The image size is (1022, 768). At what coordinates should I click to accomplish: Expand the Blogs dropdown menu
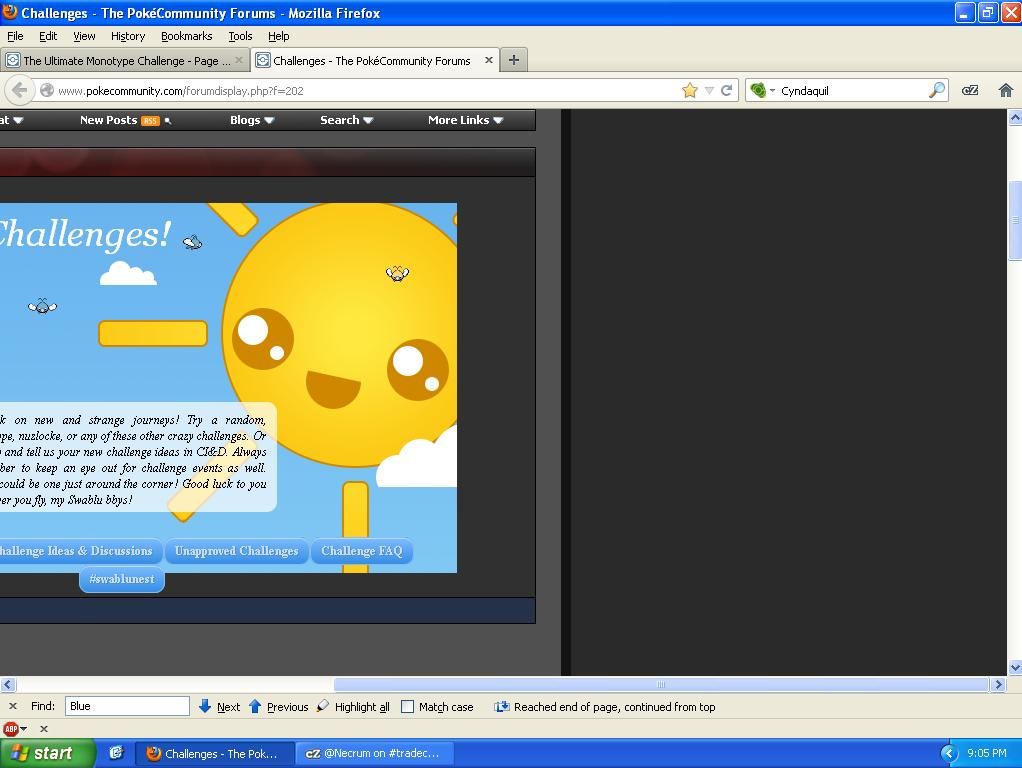(252, 120)
